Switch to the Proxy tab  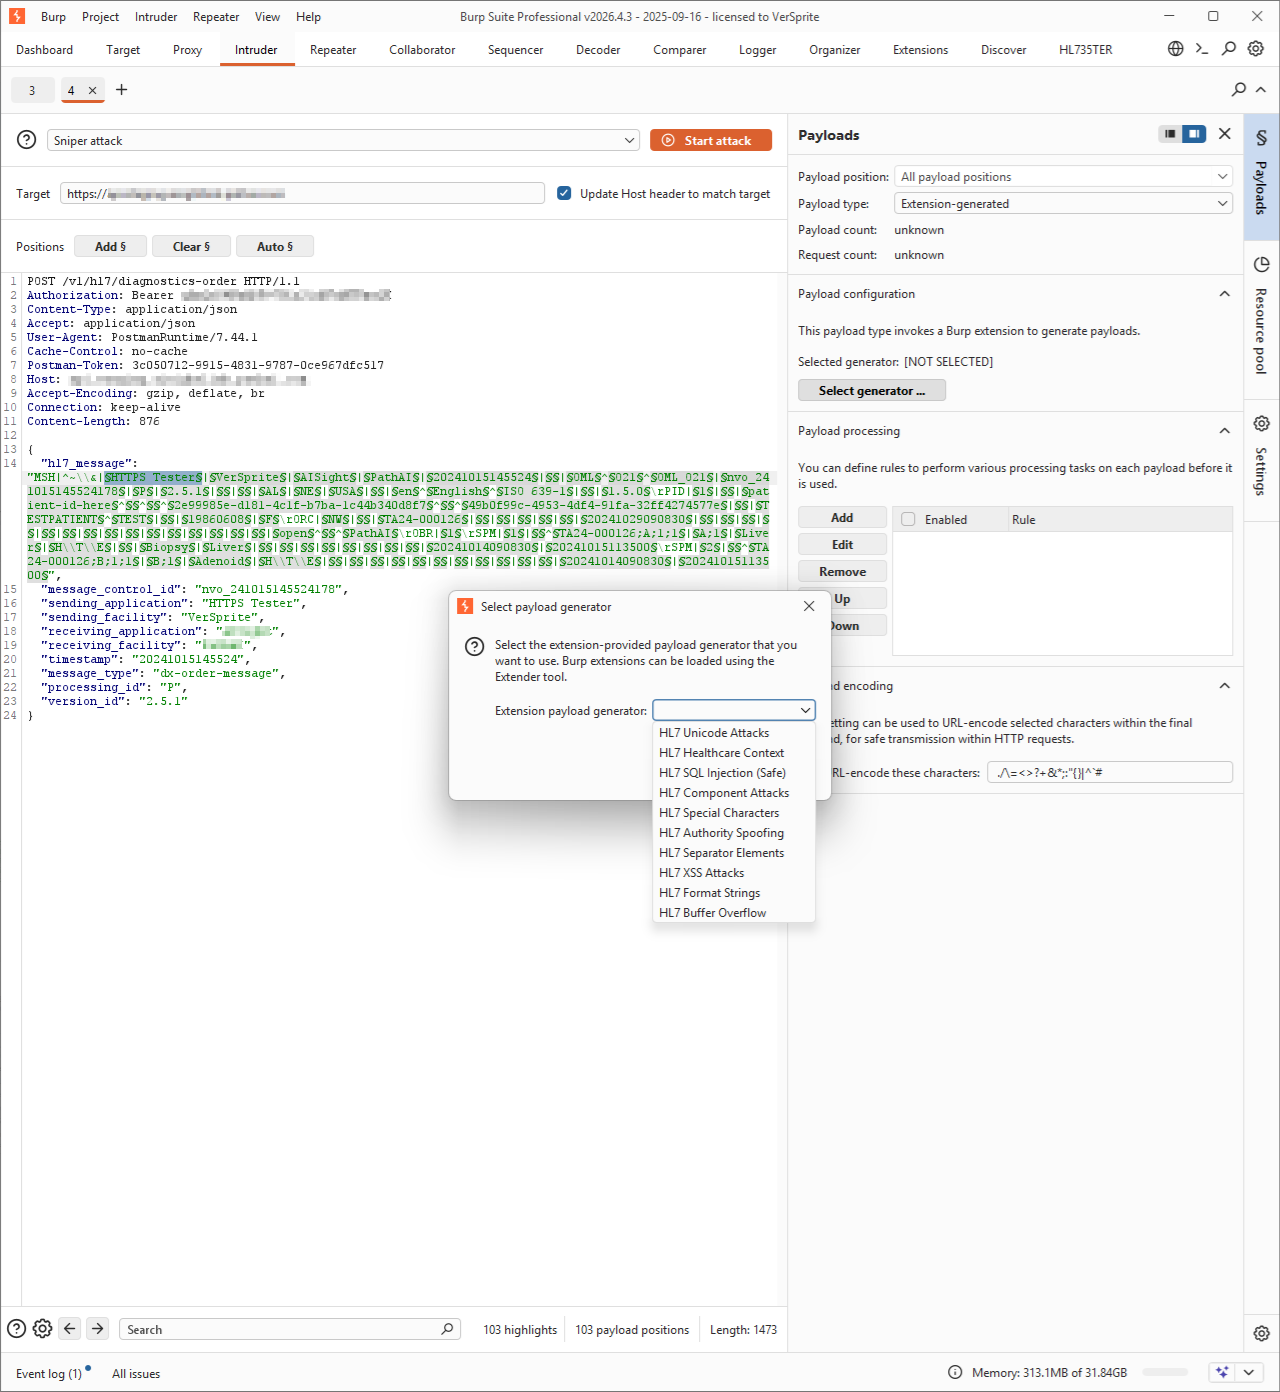point(187,49)
